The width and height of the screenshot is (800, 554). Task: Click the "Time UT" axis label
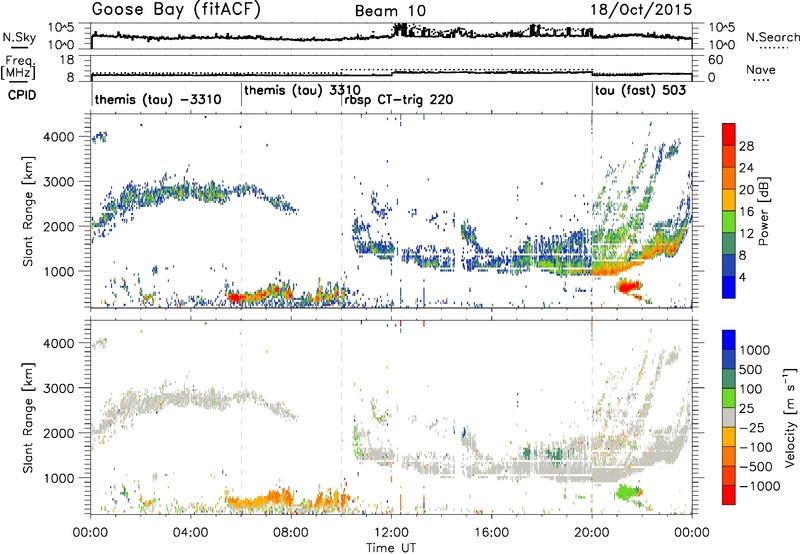pos(391,548)
